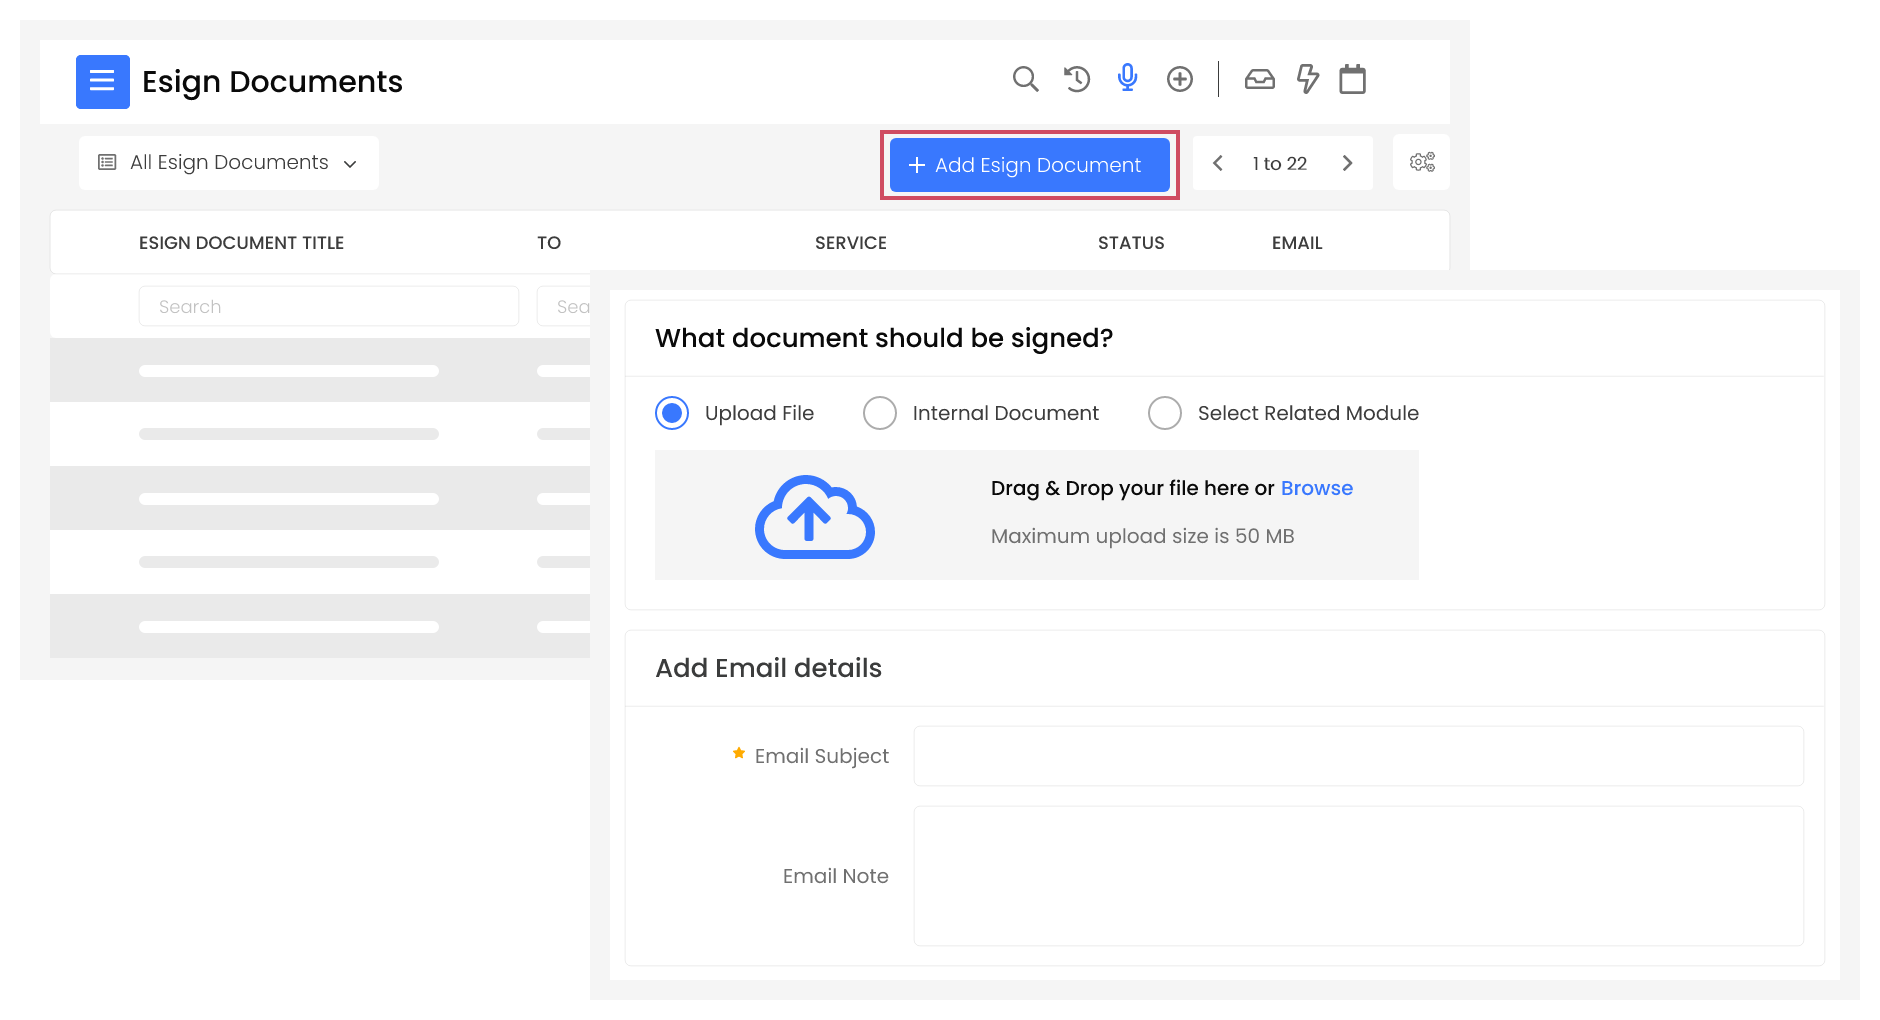Go to previous page of records

pos(1218,163)
